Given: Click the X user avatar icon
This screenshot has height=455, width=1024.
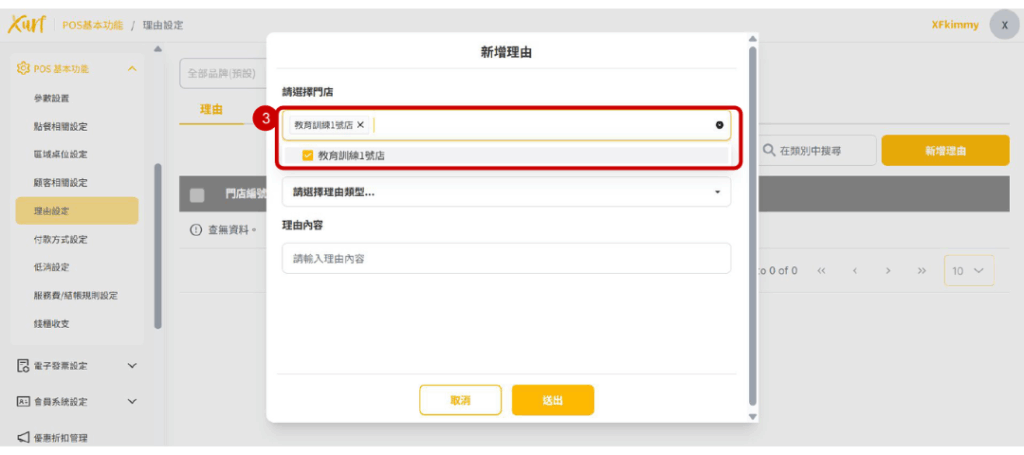Looking at the screenshot, I should 1003,25.
